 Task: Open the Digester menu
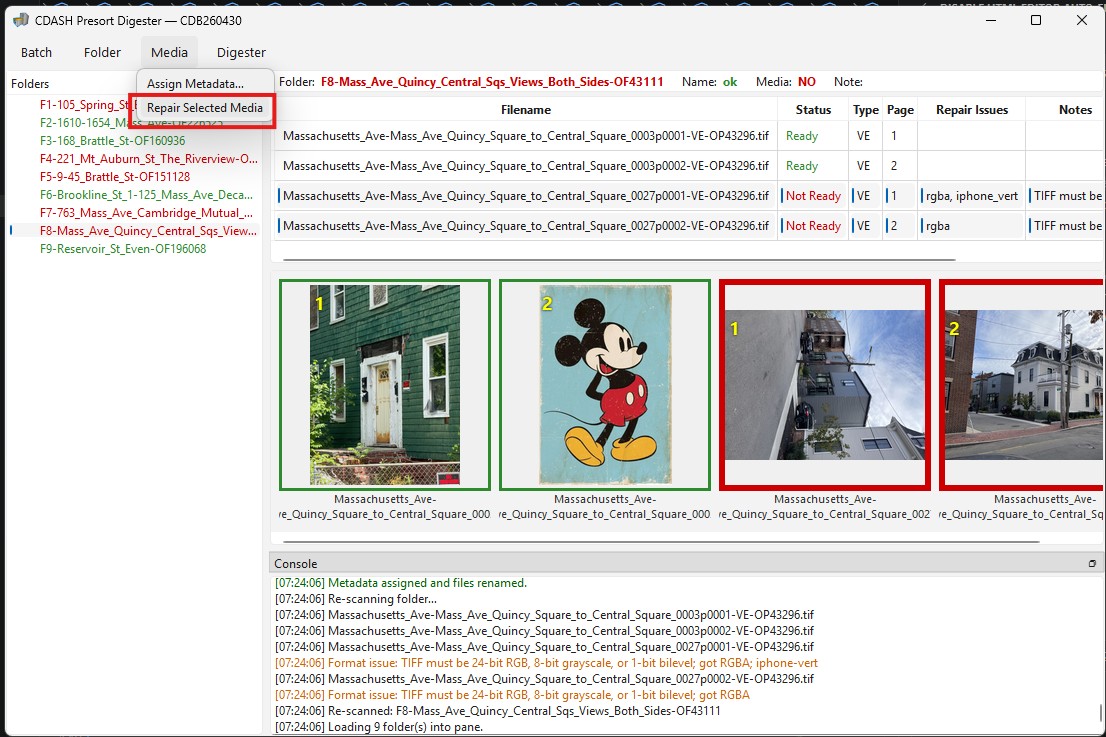coord(241,52)
